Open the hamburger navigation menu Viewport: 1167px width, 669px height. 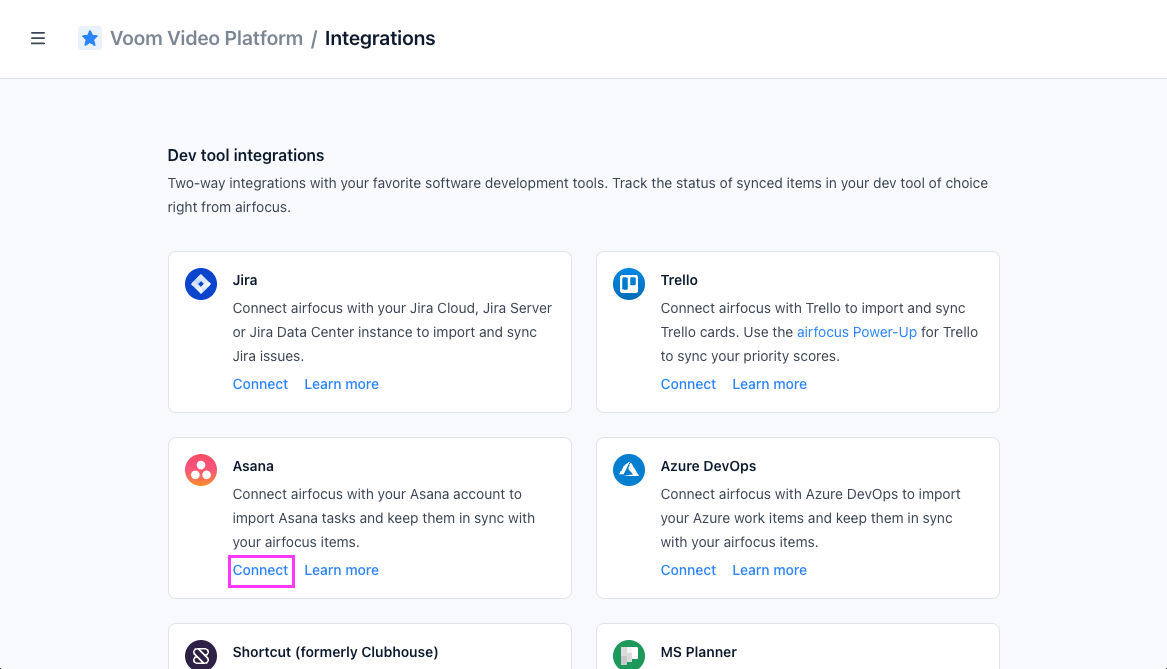pos(38,38)
